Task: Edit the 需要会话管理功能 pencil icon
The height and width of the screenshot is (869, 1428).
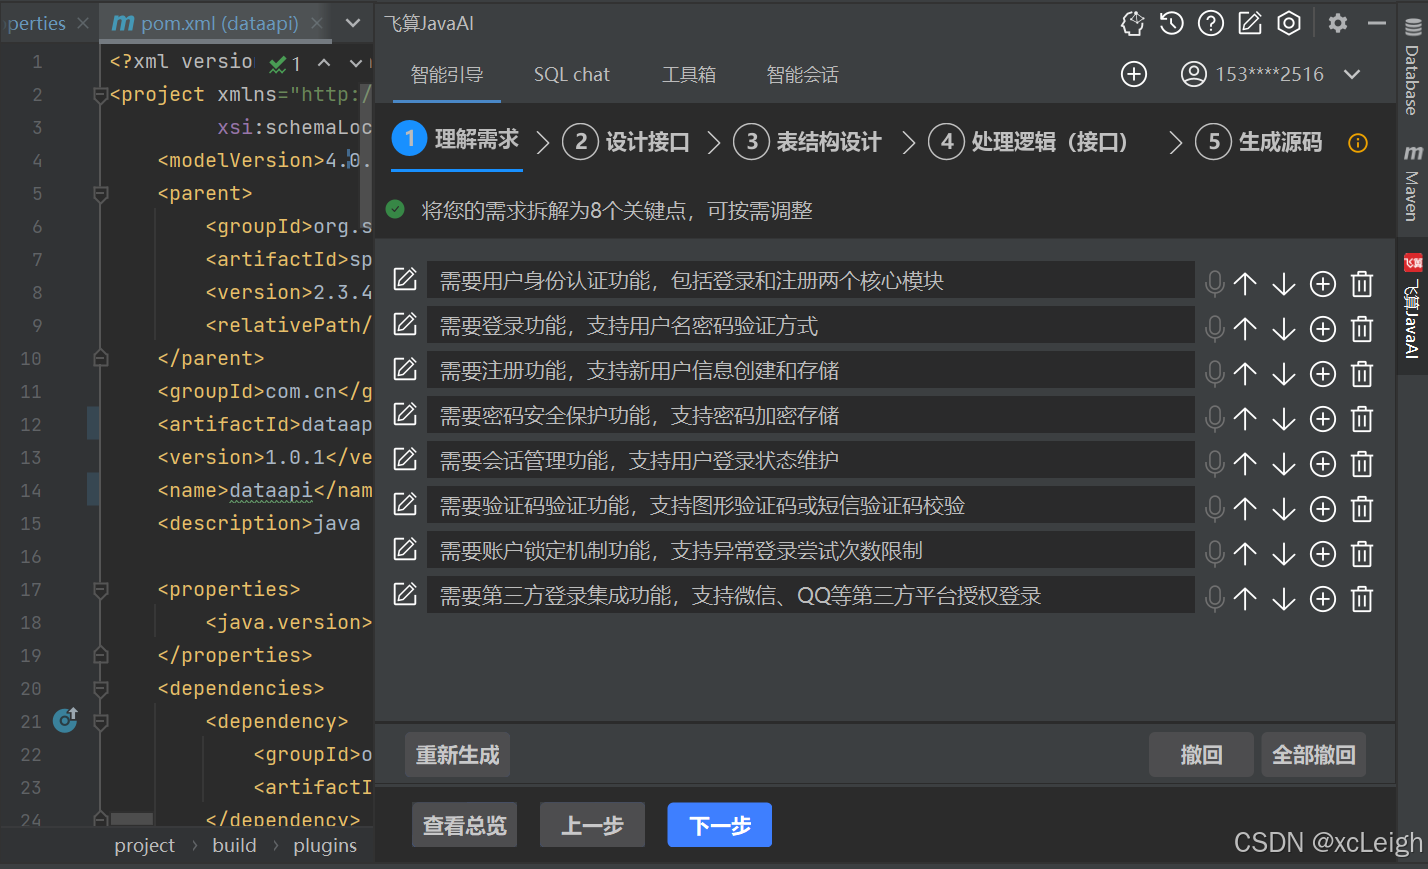Action: 405,459
